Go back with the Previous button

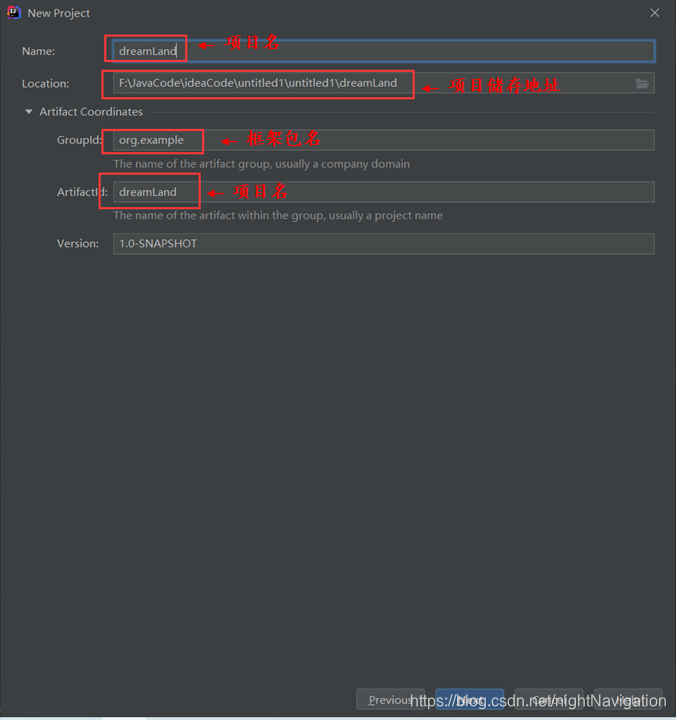[391, 700]
